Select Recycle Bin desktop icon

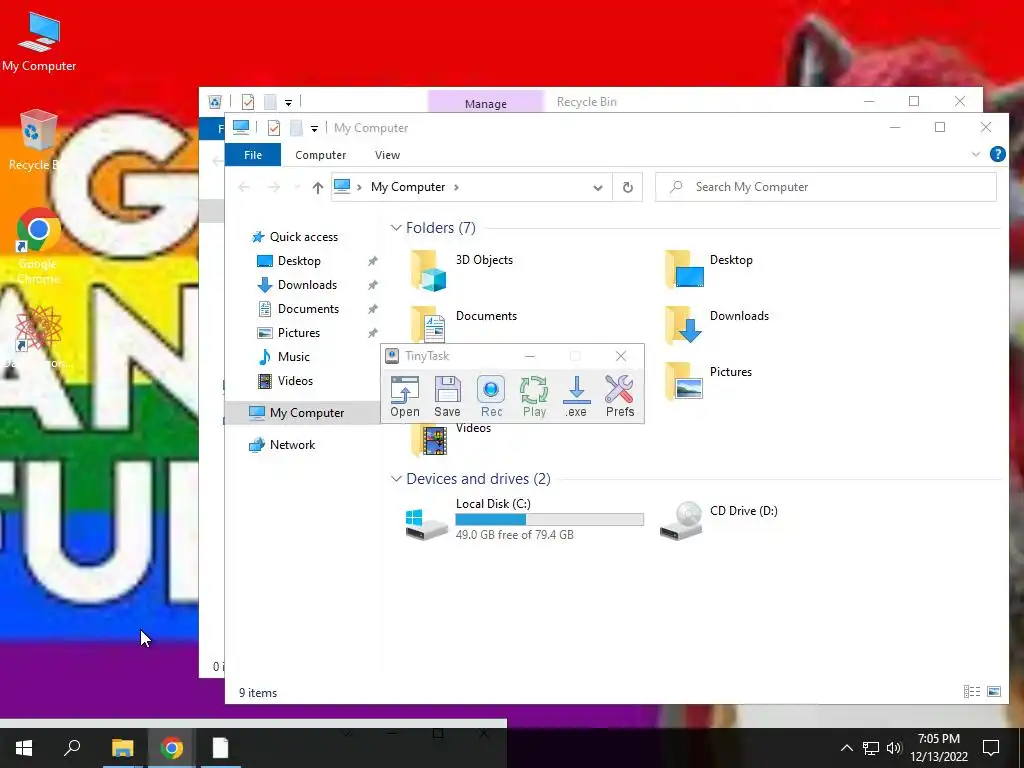[x=36, y=140]
